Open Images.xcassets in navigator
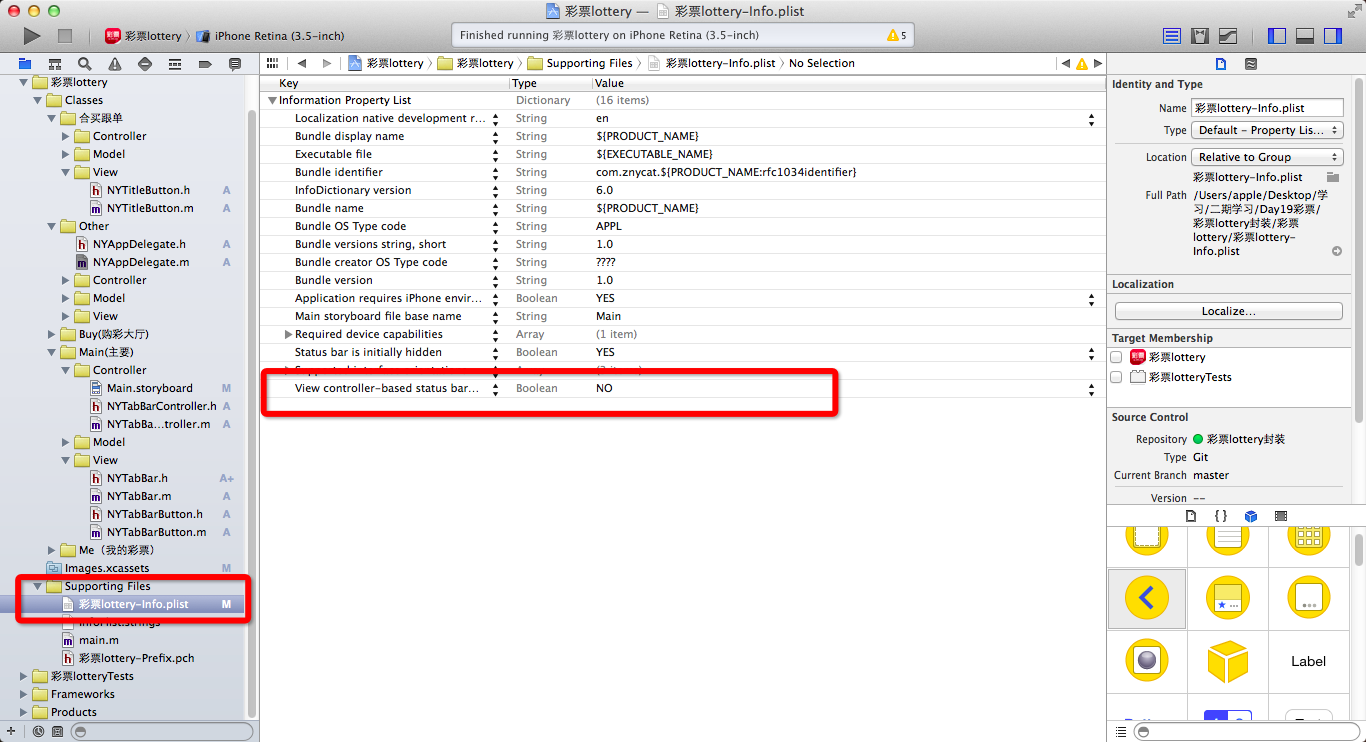Viewport: 1366px width, 742px height. (x=107, y=568)
